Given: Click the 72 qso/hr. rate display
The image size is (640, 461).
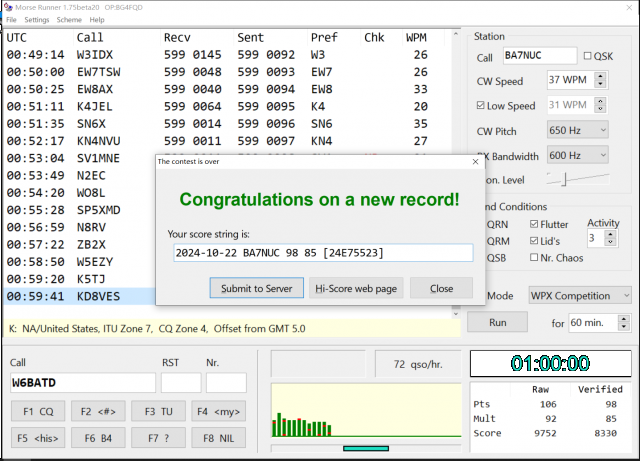Looking at the screenshot, I should pyautogui.click(x=418, y=364).
